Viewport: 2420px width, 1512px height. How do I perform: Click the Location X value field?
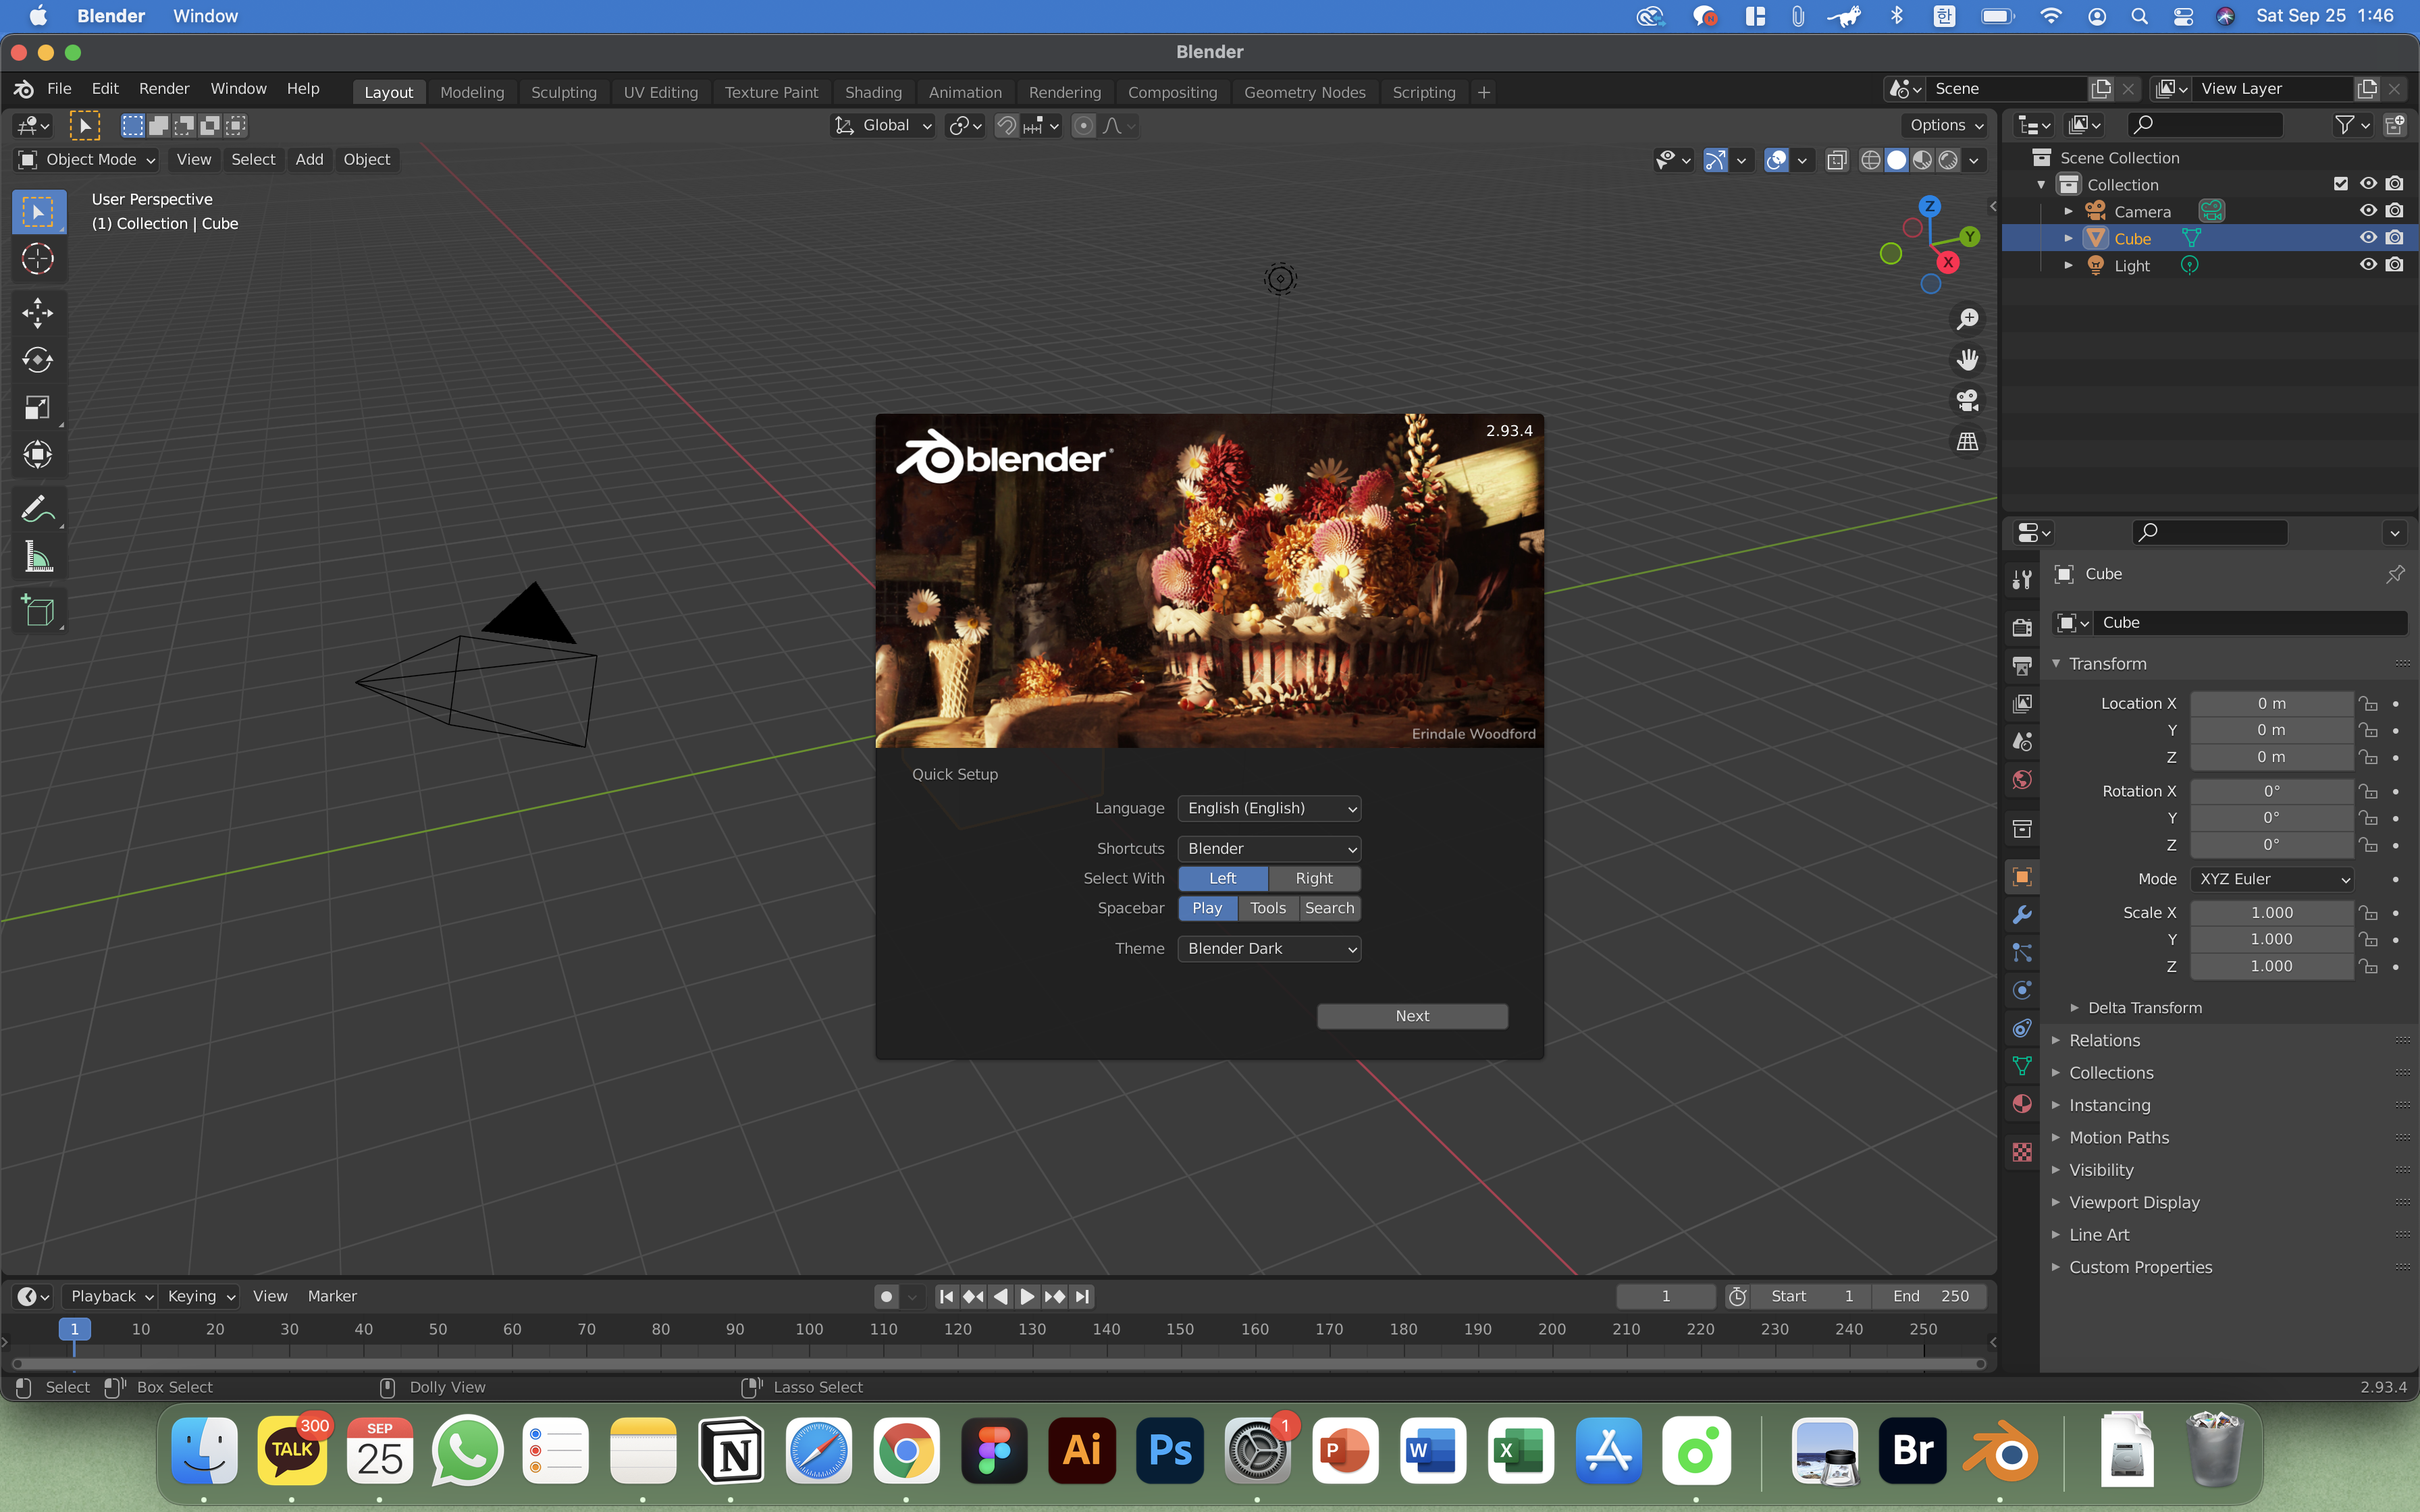tap(2270, 704)
